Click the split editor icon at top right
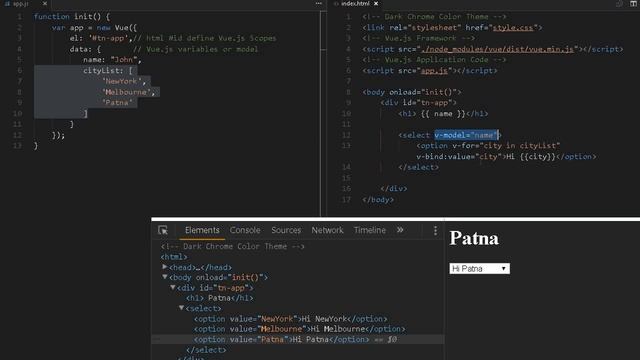The image size is (640, 360). pos(633,4)
